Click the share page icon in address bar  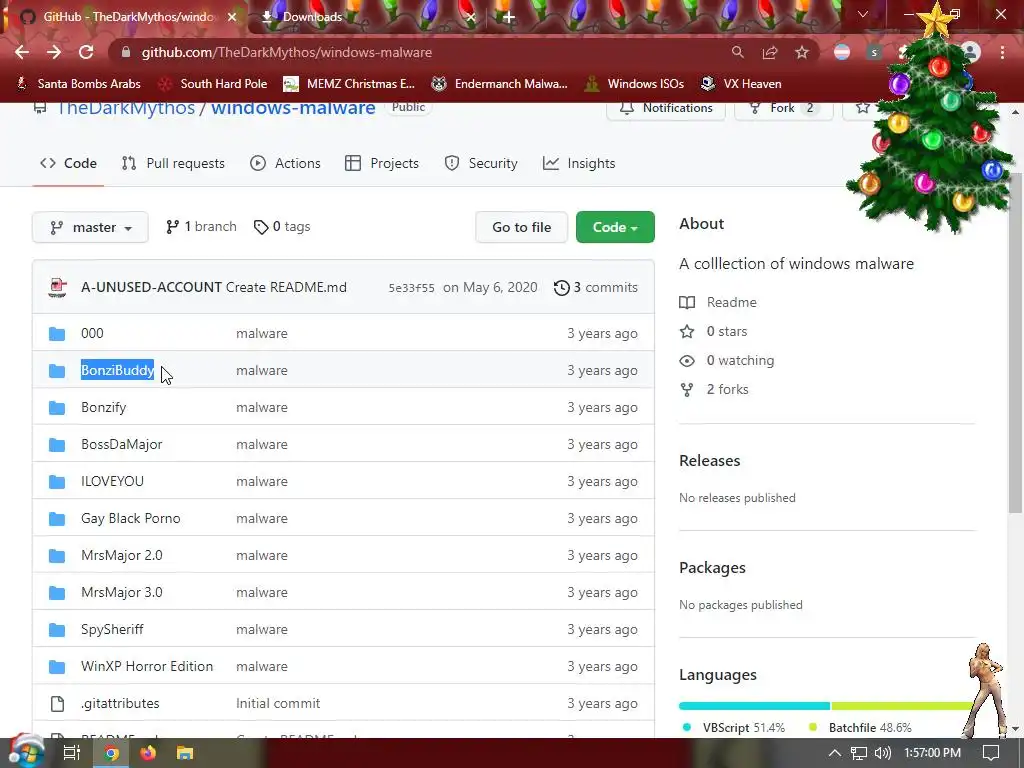point(770,52)
